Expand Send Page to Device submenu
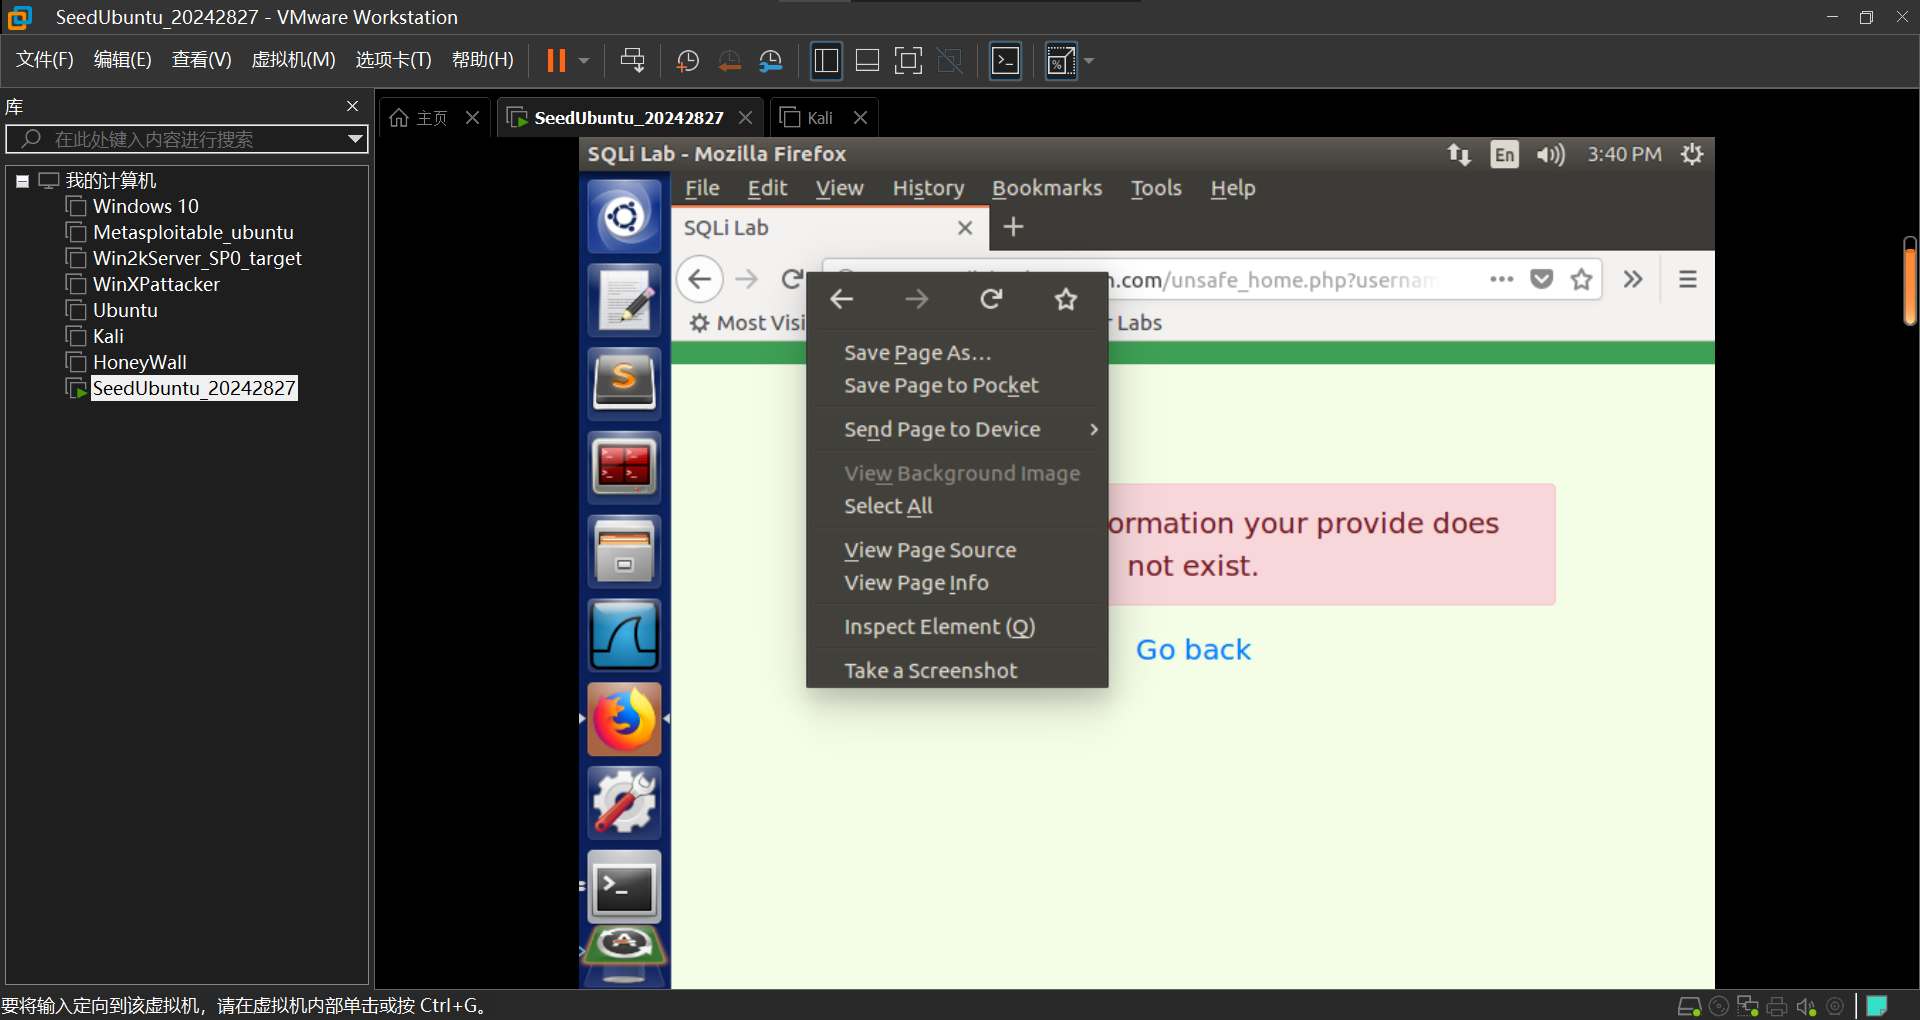Image resolution: width=1920 pixels, height=1020 pixels. click(x=958, y=430)
